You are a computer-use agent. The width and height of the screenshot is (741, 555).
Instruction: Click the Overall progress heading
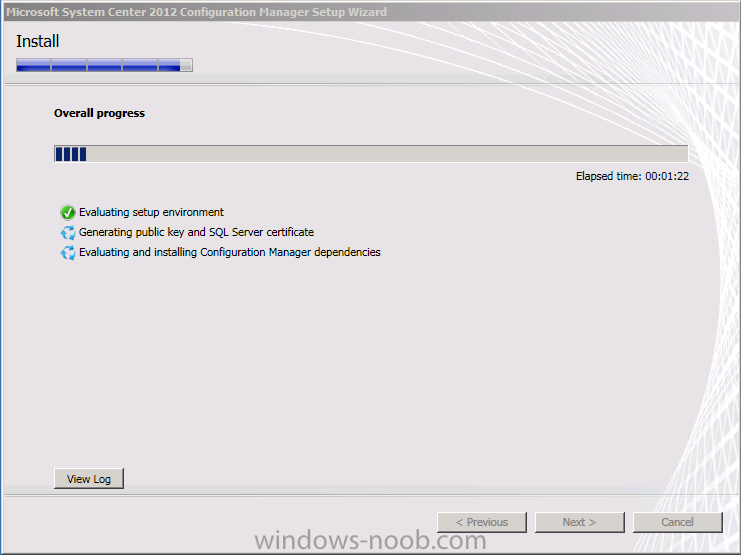click(99, 113)
